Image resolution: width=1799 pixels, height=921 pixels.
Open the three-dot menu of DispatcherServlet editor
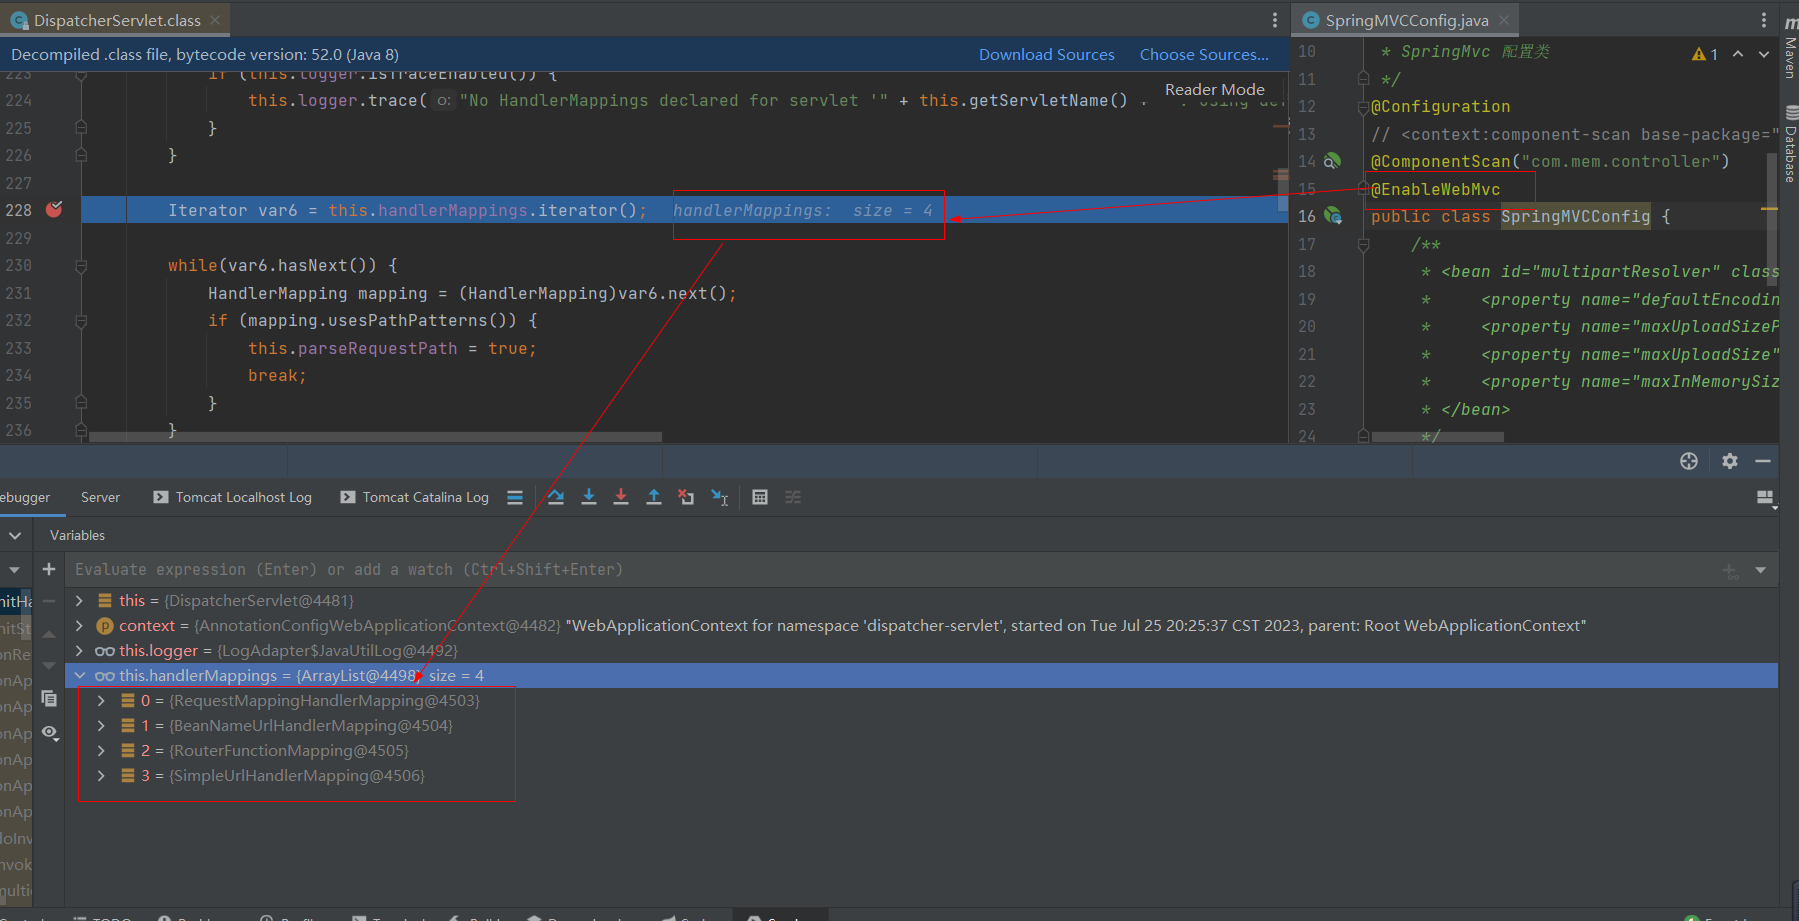pos(1274,20)
